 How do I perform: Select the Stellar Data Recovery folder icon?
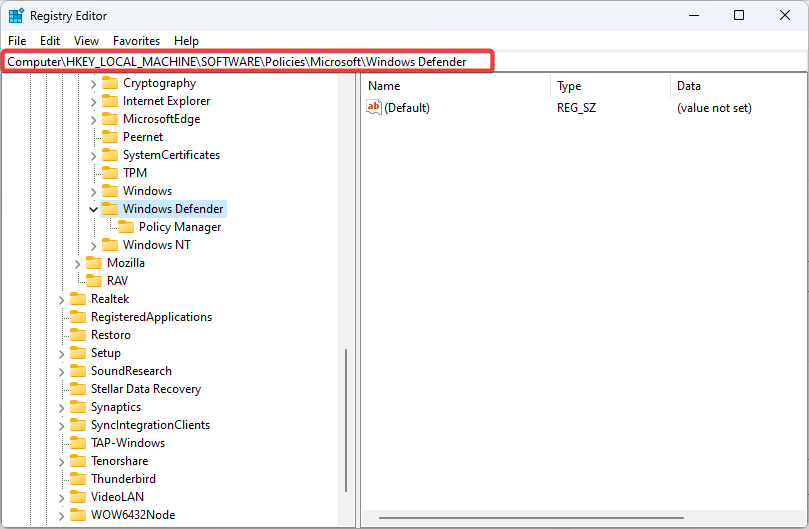(x=78, y=389)
